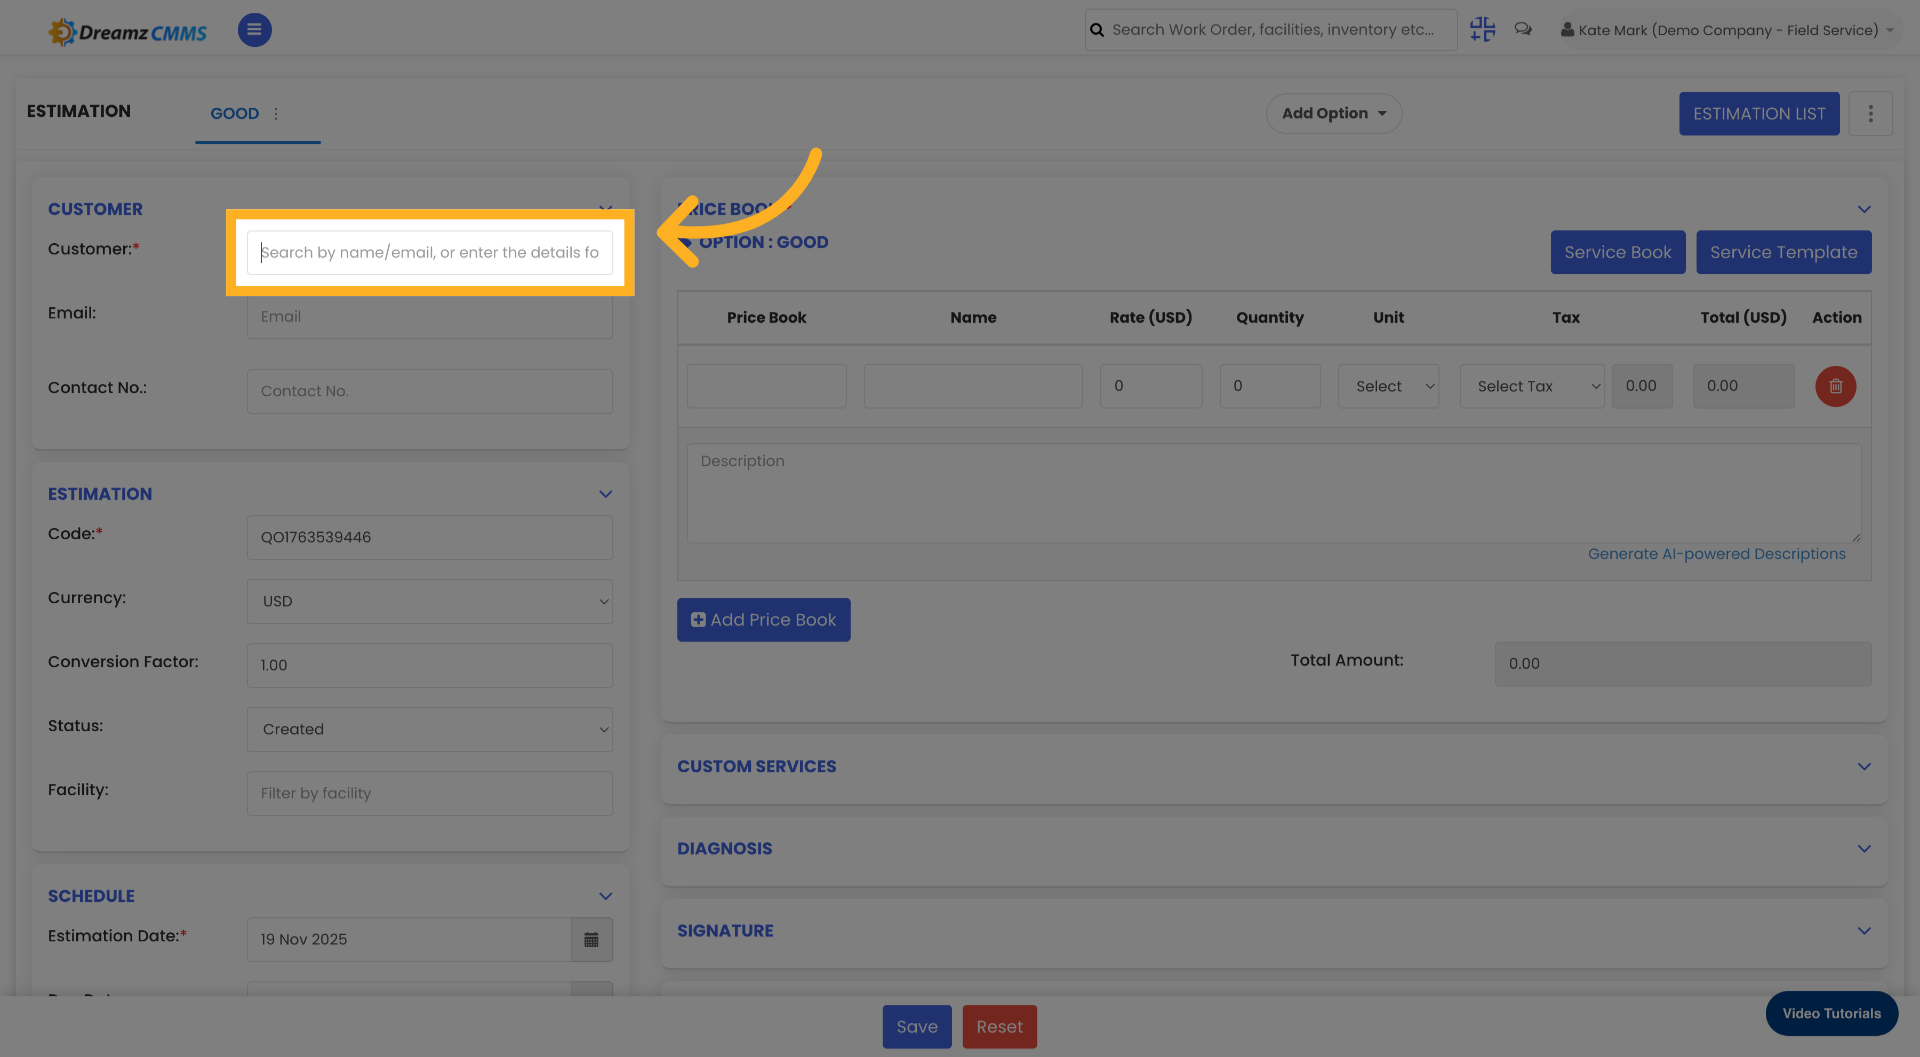Viewport: 1920px width, 1057px height.
Task: Click the Video Tutorials button
Action: coord(1831,1013)
